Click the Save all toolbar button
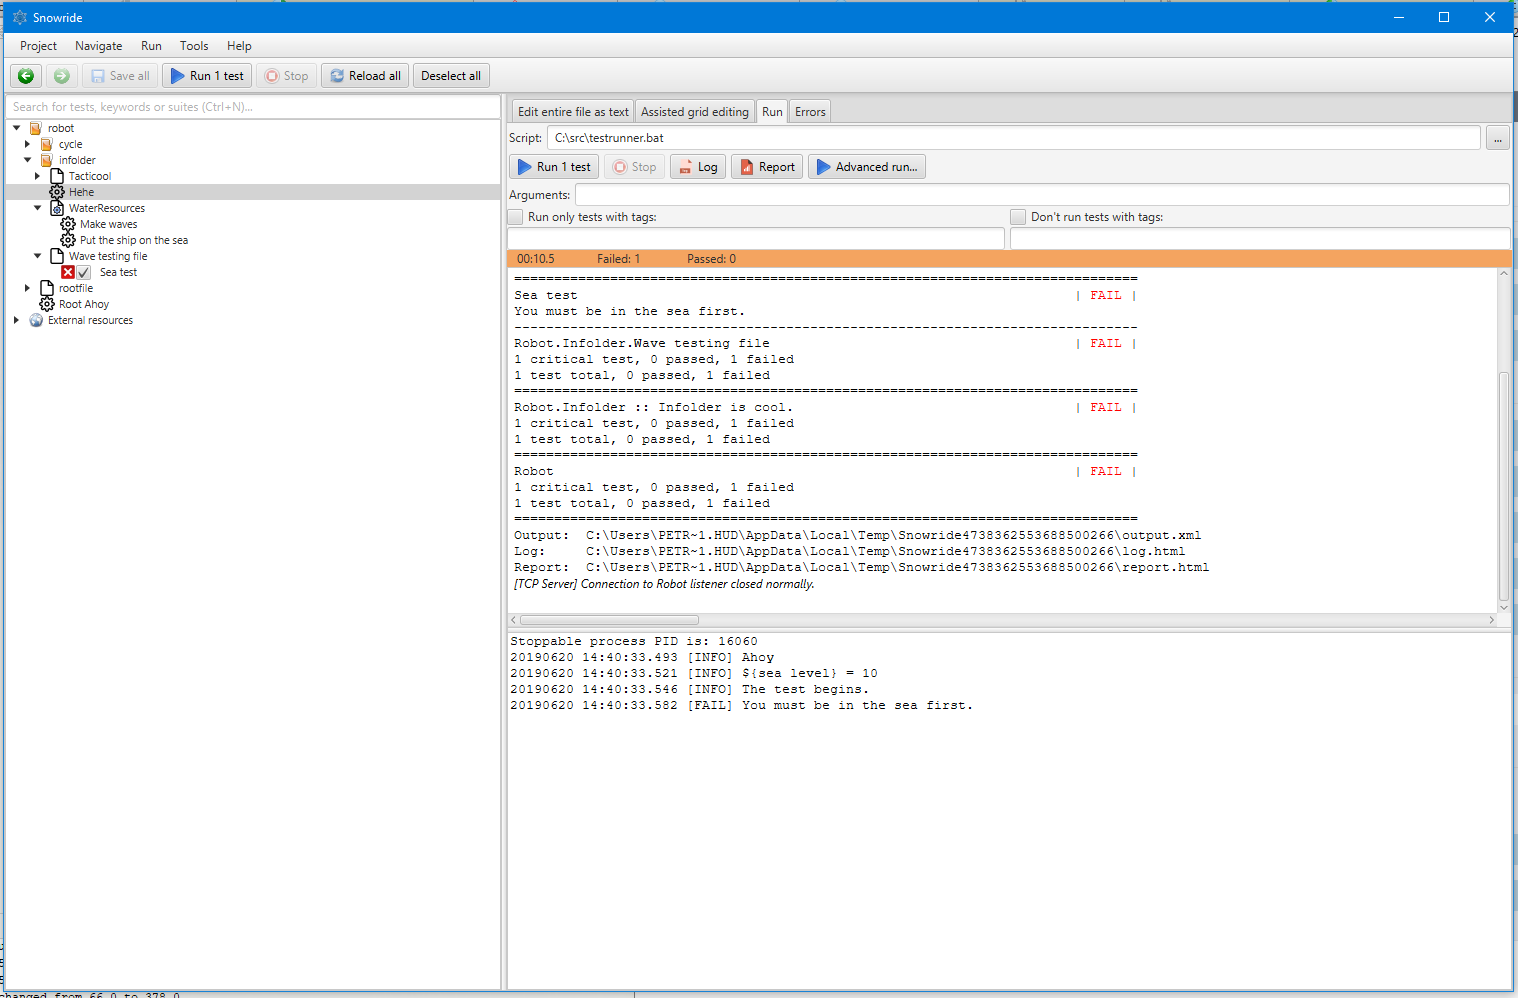Screen dimensions: 1518x998 click(x=120, y=76)
